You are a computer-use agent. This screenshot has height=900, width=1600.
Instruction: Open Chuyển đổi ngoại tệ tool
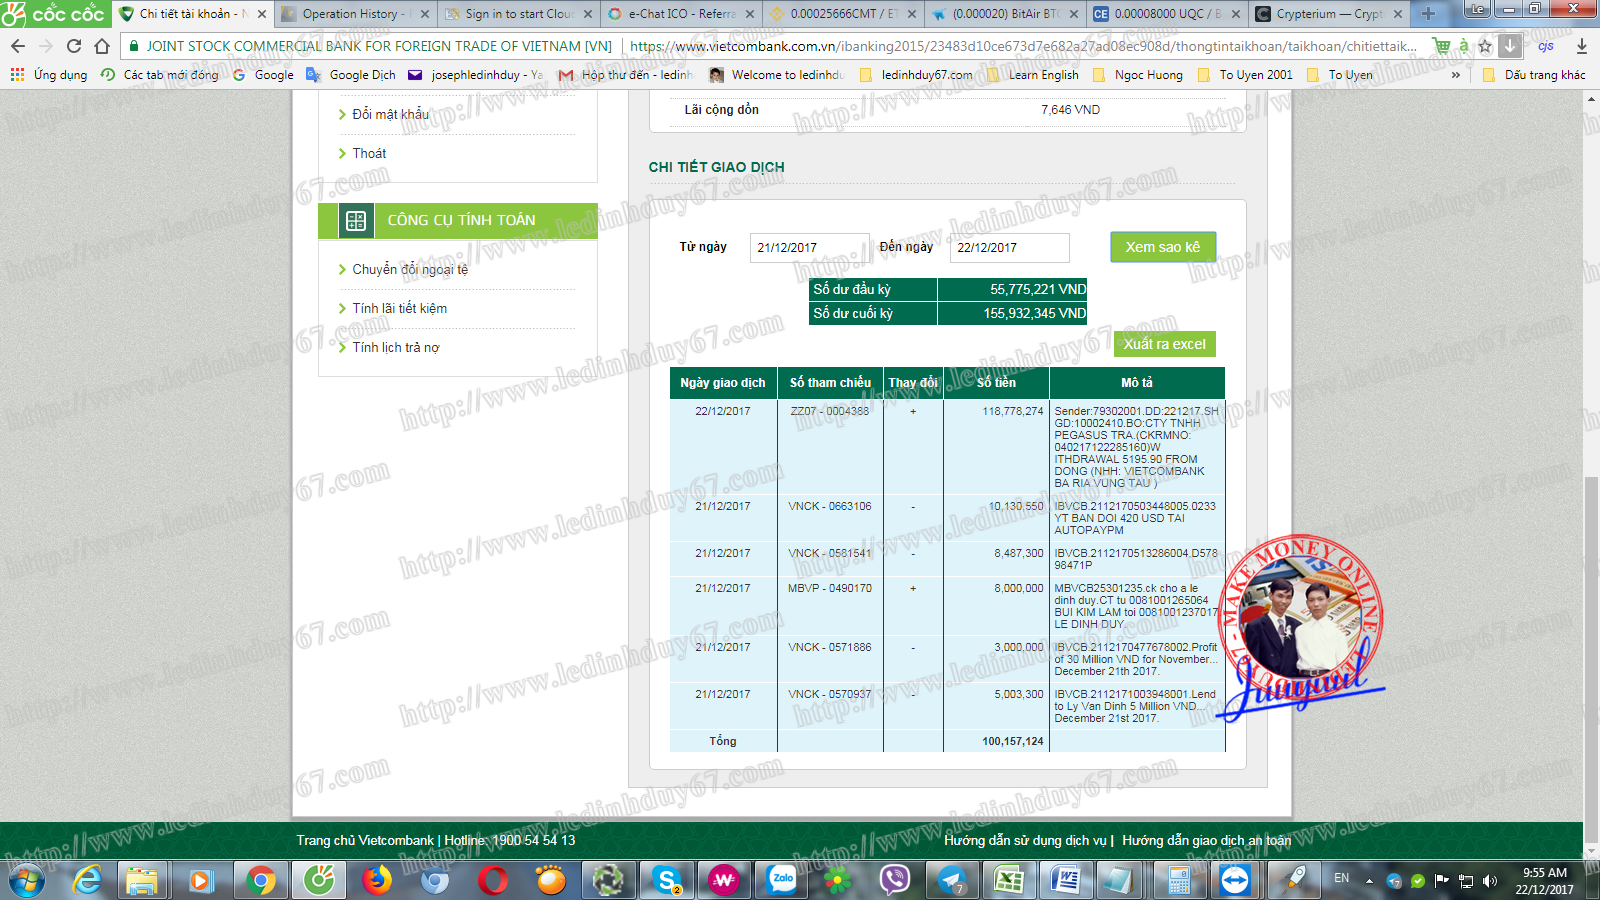pos(410,269)
